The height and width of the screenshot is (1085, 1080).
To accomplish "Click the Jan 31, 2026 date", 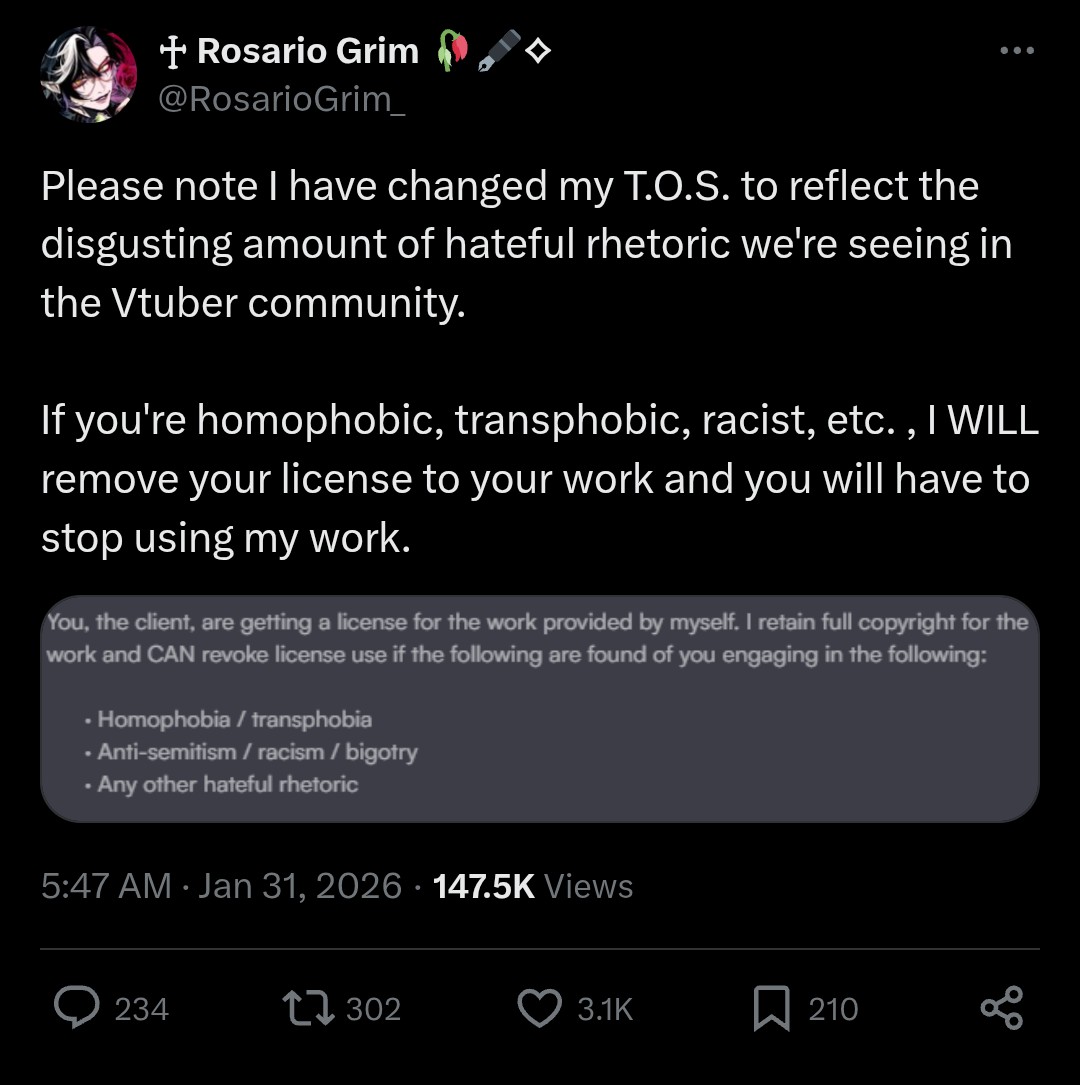I will tap(300, 886).
